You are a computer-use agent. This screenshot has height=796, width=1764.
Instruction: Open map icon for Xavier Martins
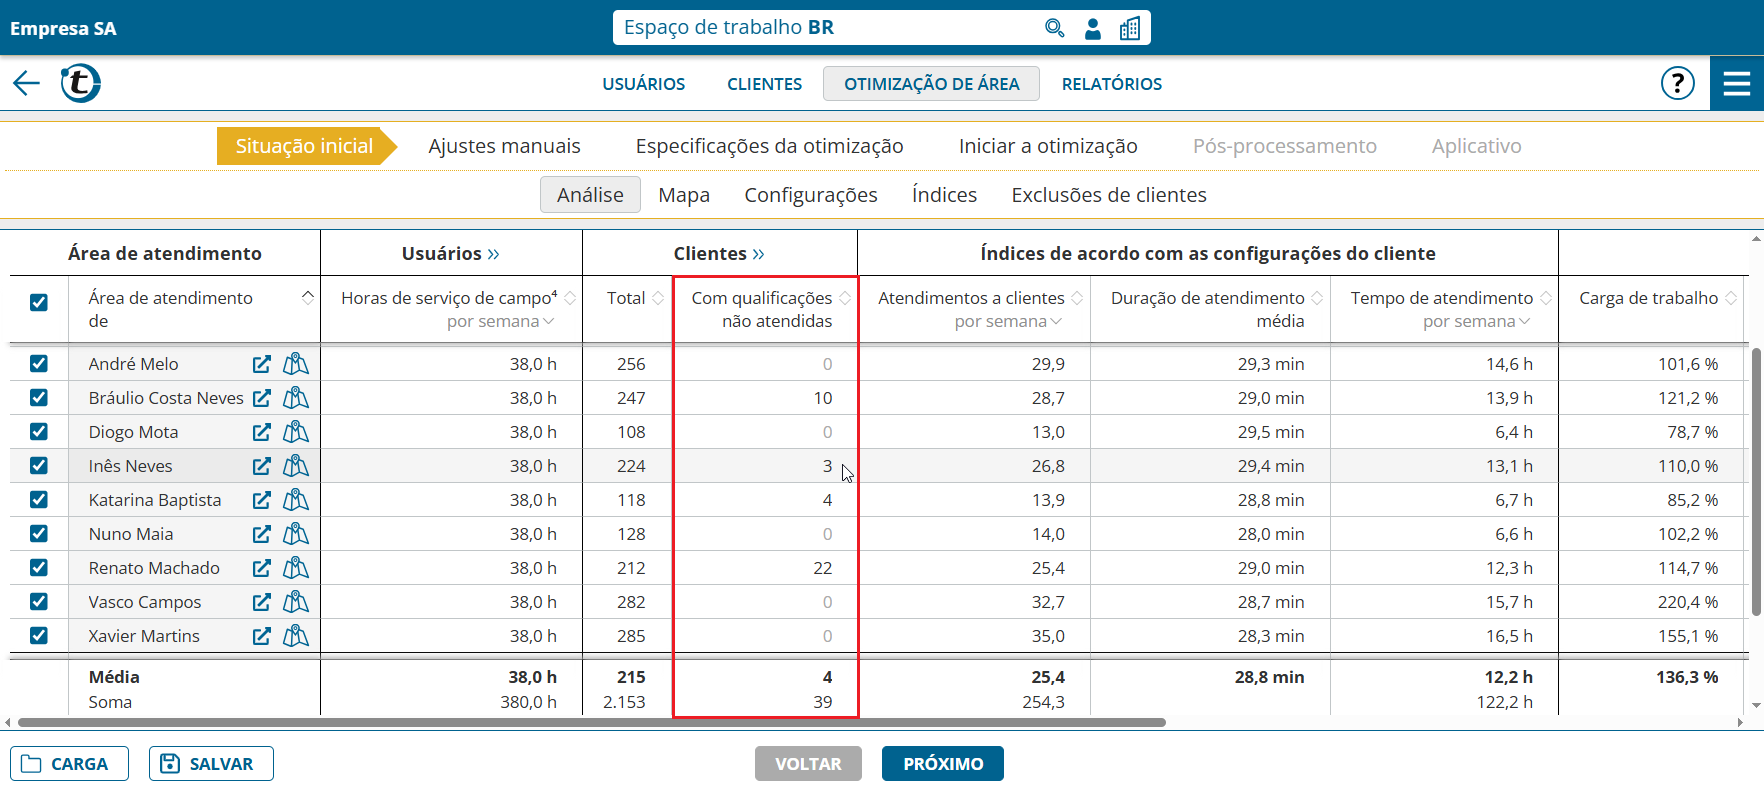point(296,636)
